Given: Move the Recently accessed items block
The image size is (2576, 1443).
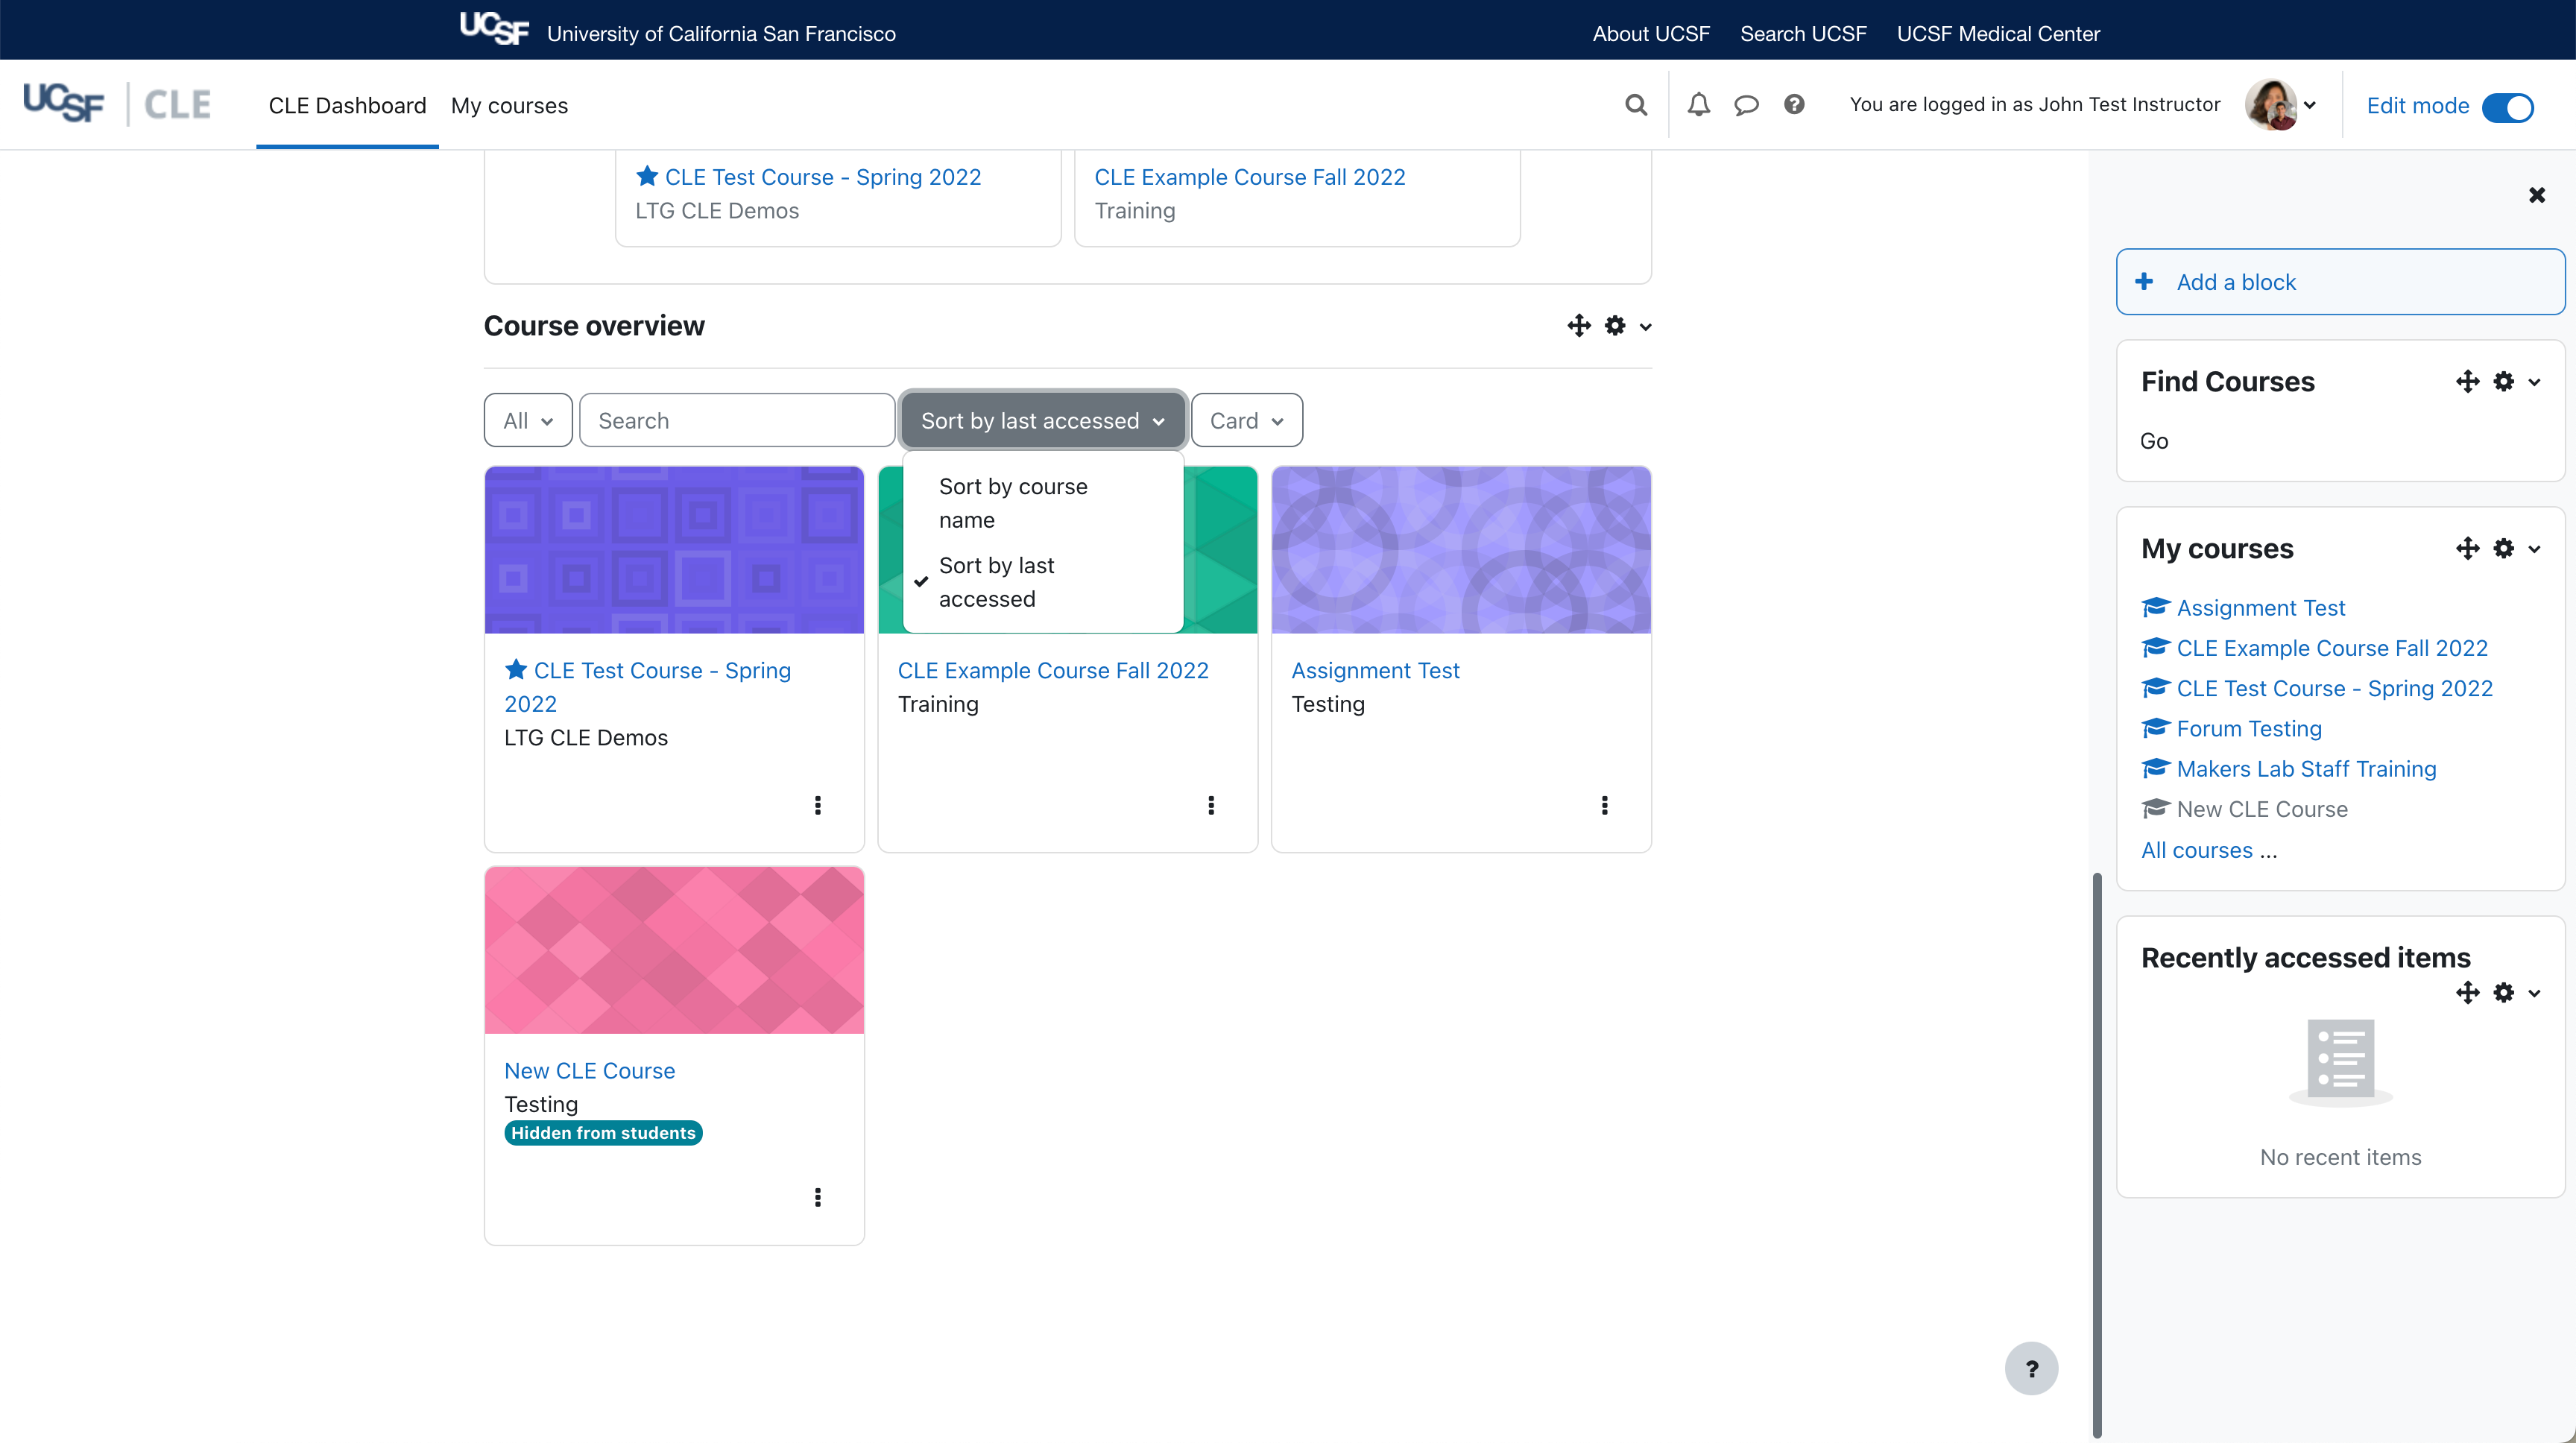Looking at the screenshot, I should pos(2467,993).
